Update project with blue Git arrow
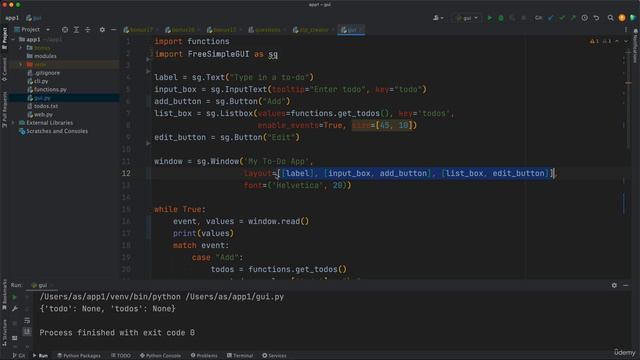 tap(551, 18)
